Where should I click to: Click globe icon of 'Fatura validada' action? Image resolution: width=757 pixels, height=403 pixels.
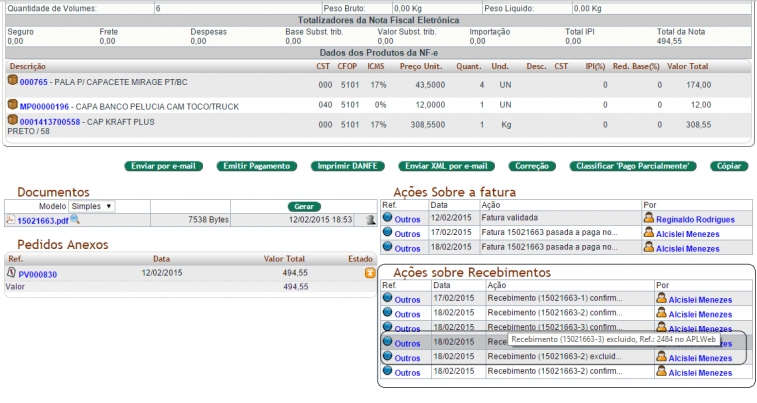coord(388,218)
